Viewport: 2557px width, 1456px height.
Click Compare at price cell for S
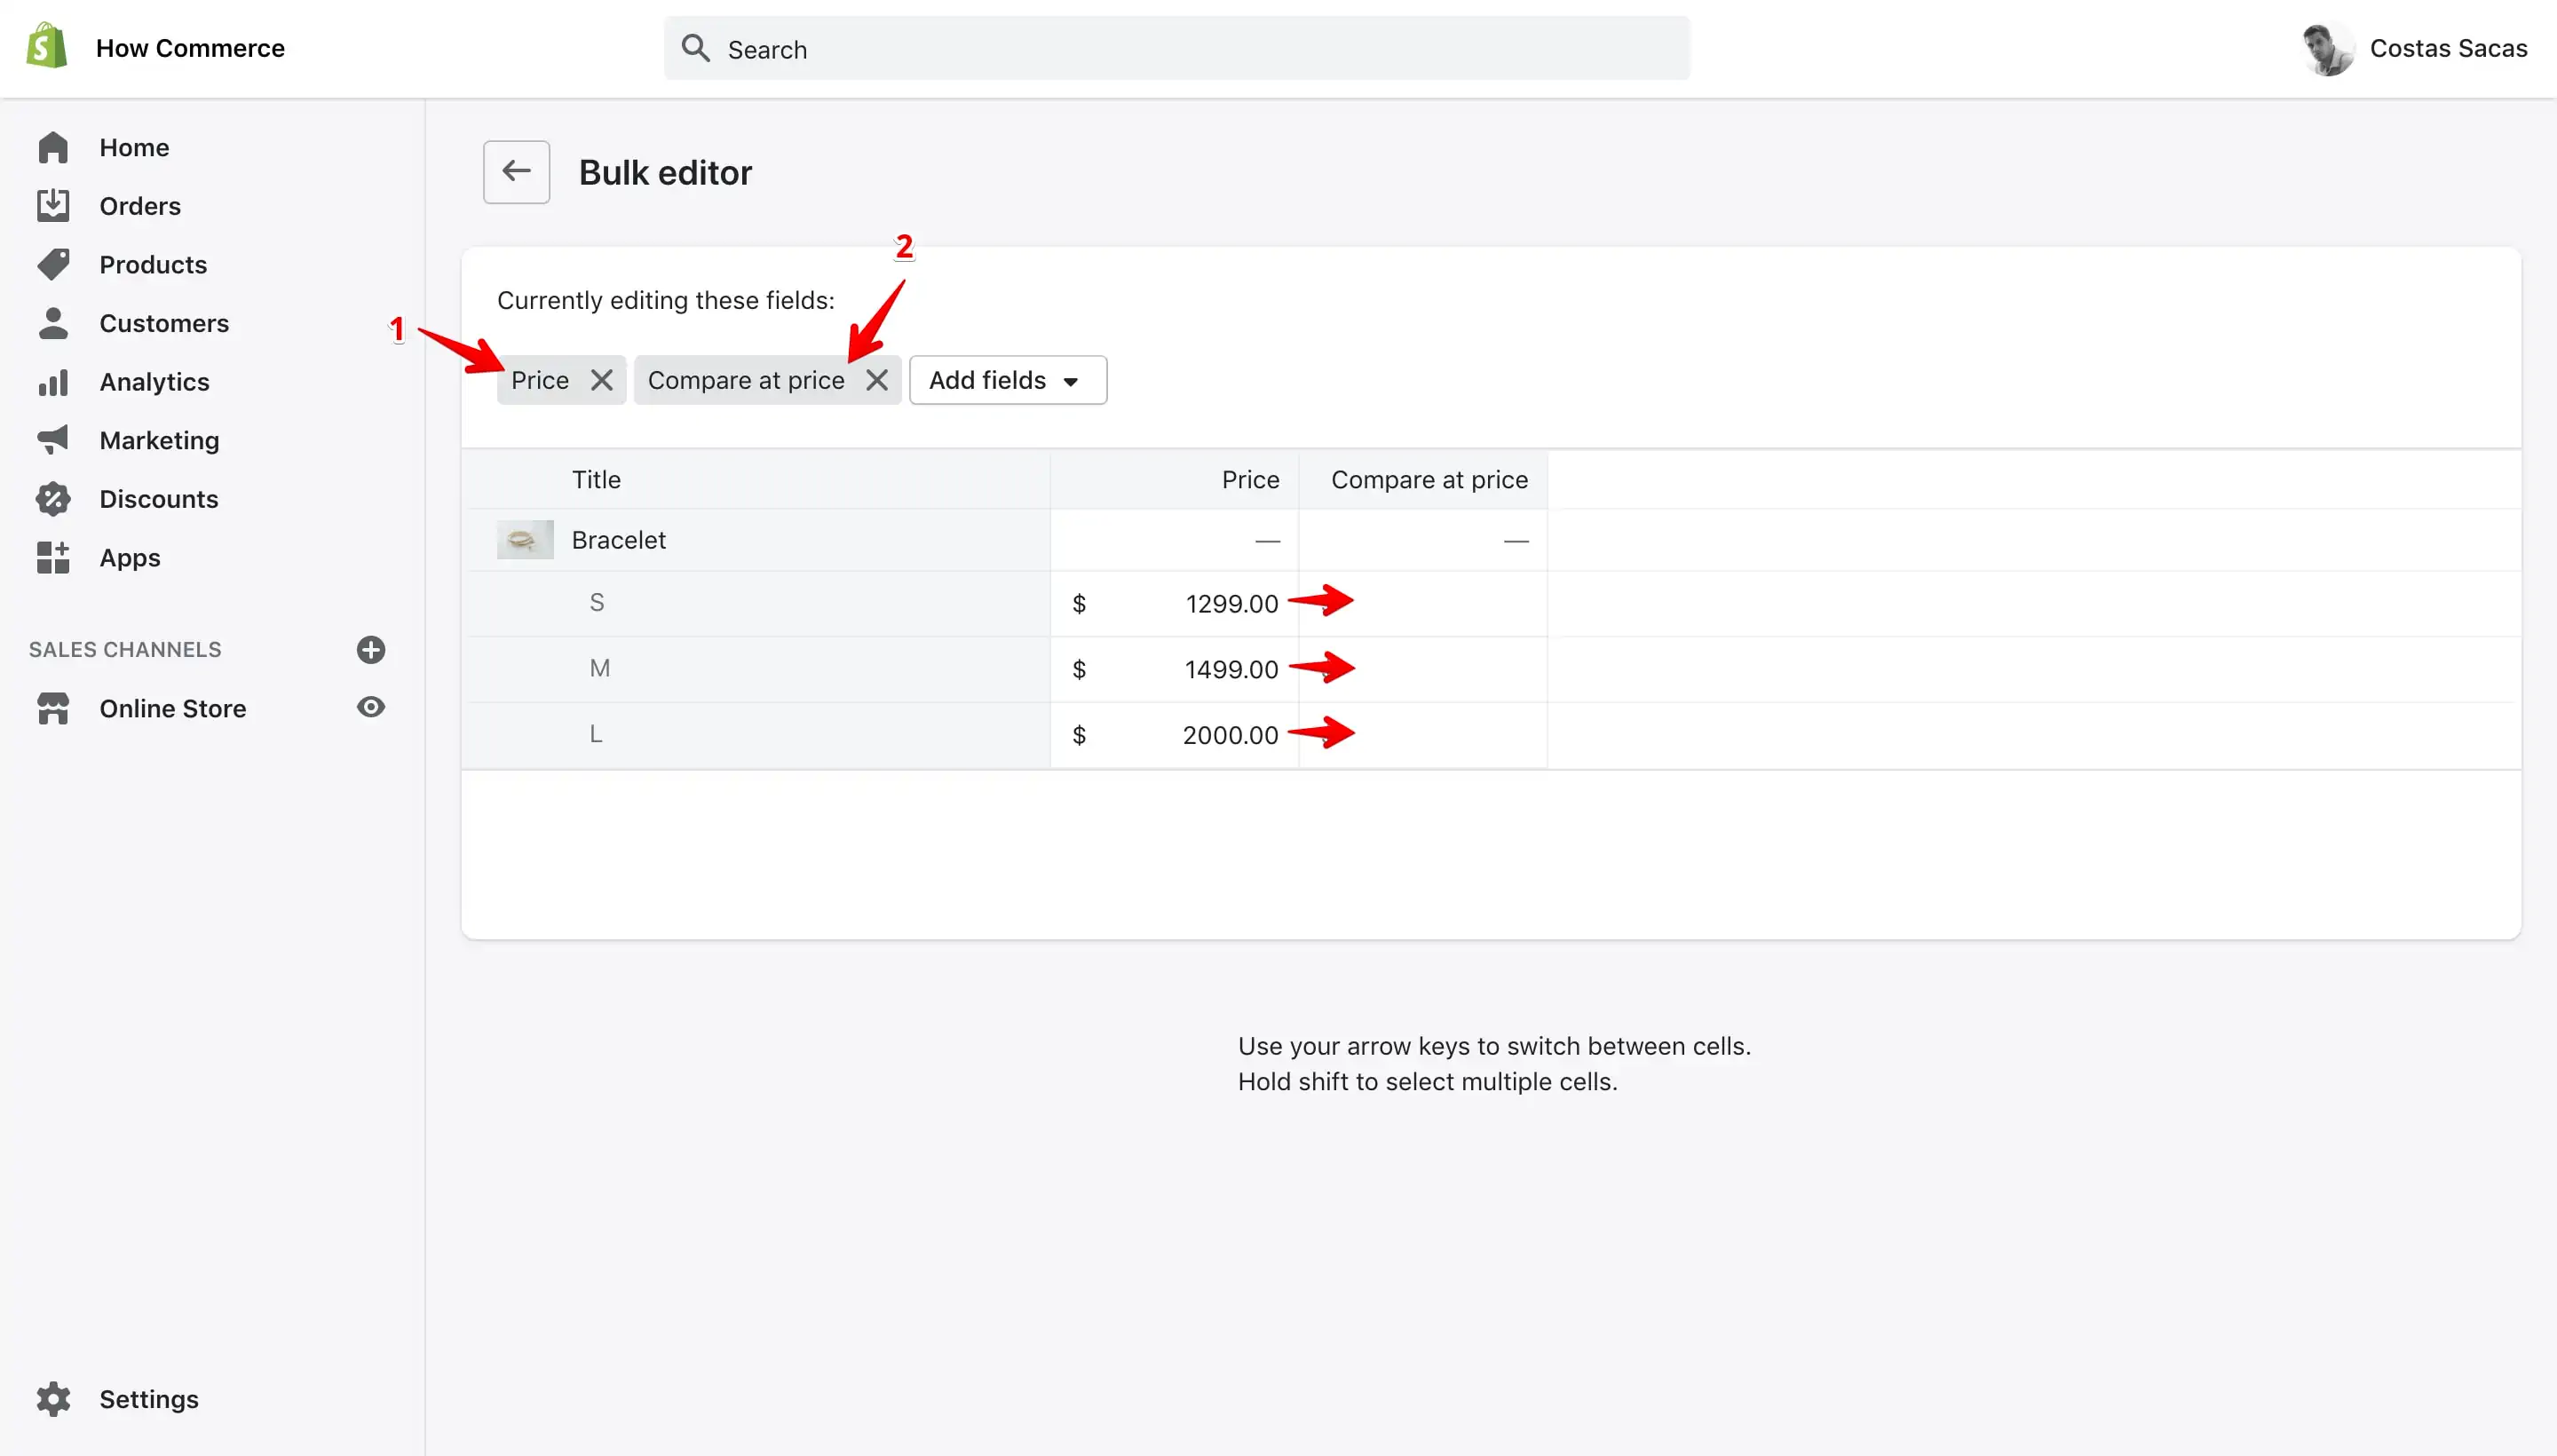tap(1423, 604)
